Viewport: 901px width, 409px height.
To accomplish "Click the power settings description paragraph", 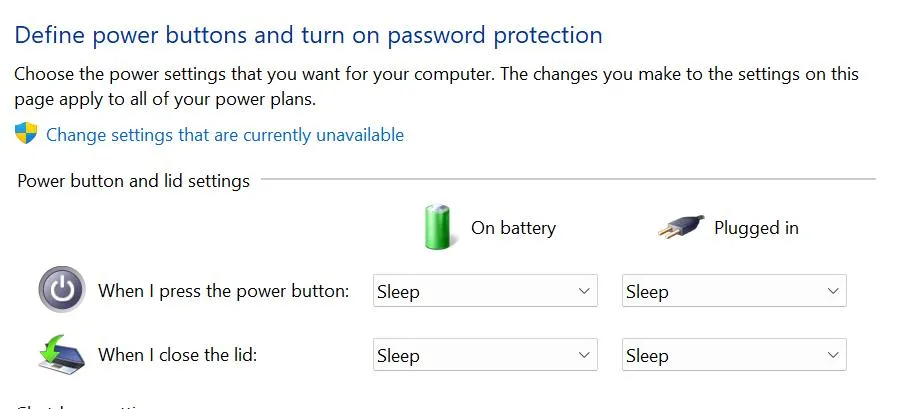I will pyautogui.click(x=436, y=86).
